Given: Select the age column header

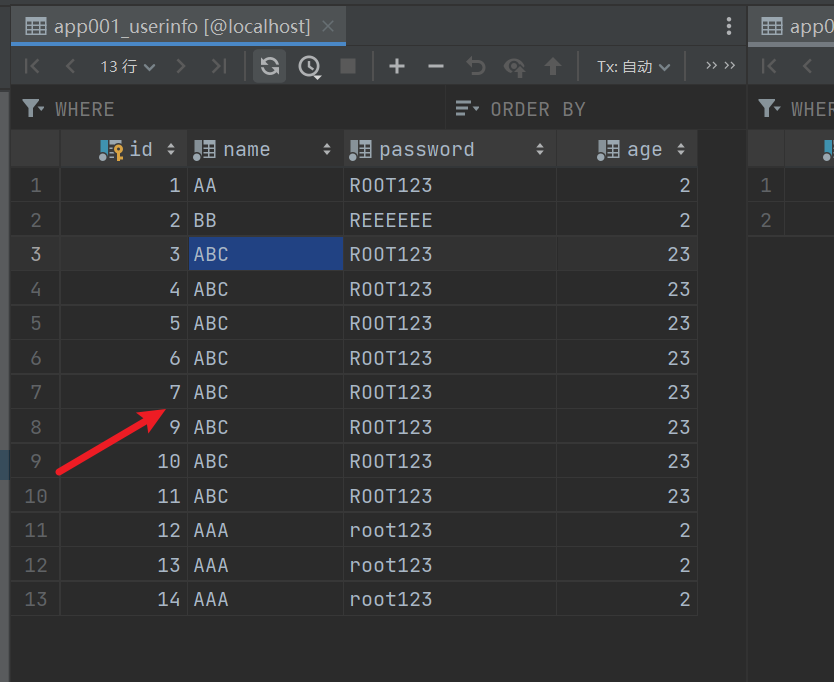Looking at the screenshot, I should tap(627, 149).
